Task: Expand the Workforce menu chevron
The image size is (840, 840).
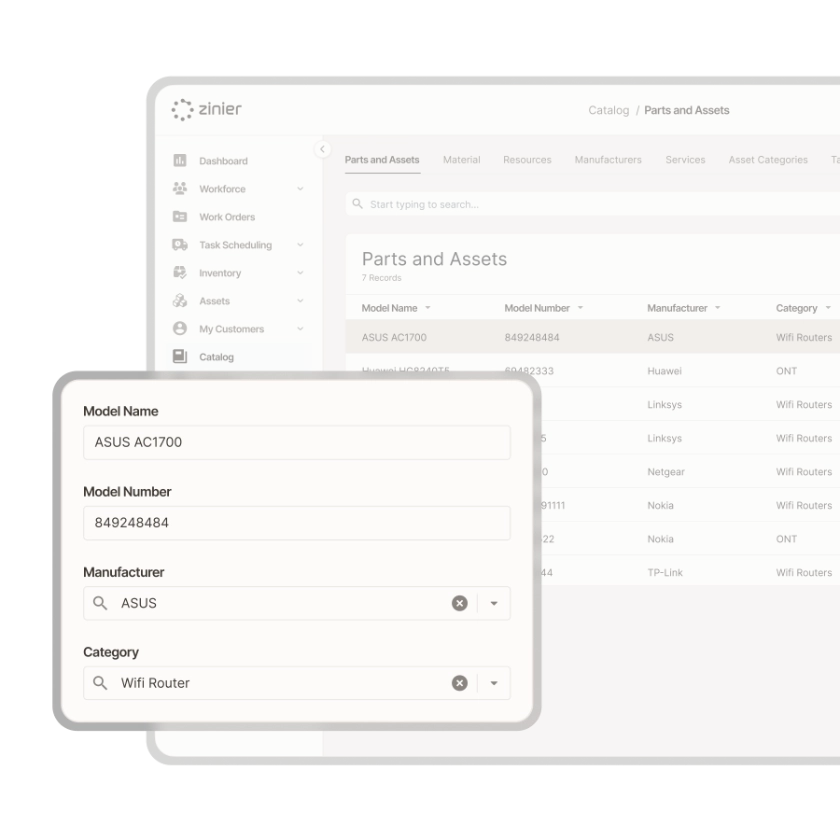Action: pos(300,189)
